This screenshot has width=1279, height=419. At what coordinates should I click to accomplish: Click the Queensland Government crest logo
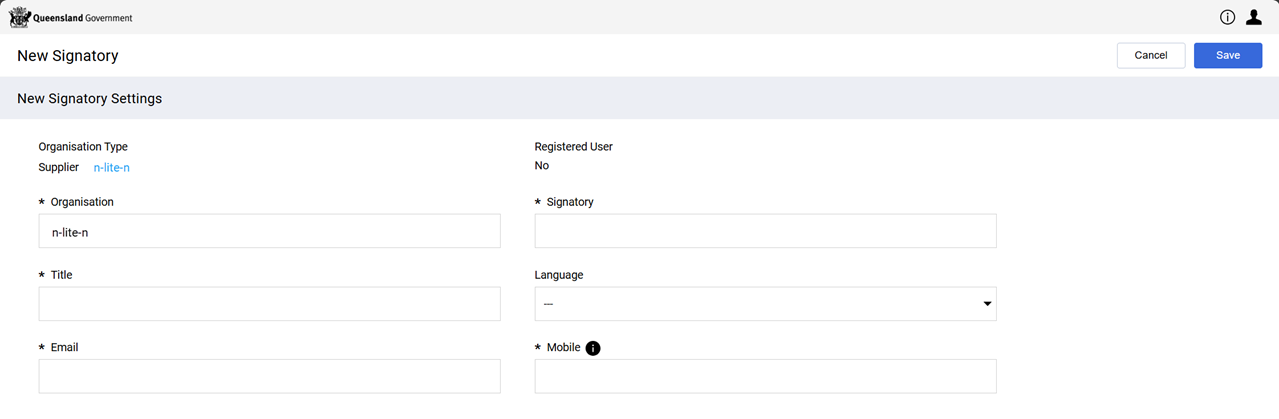pos(20,17)
